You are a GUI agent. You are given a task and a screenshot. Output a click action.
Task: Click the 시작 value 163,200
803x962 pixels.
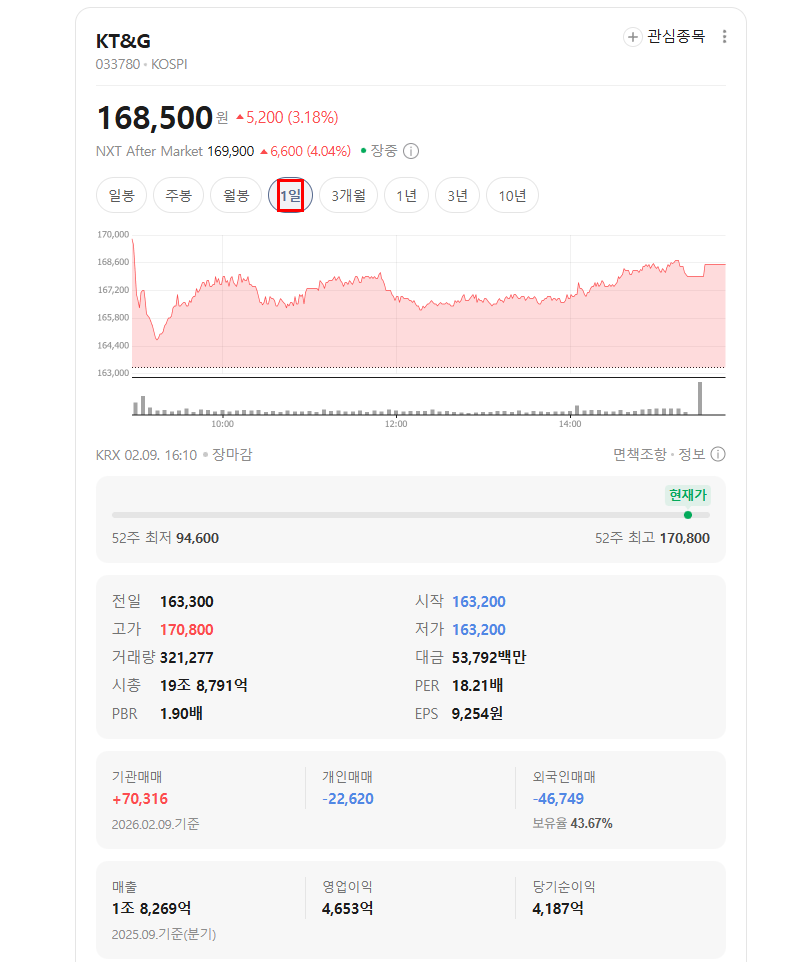click(x=478, y=601)
